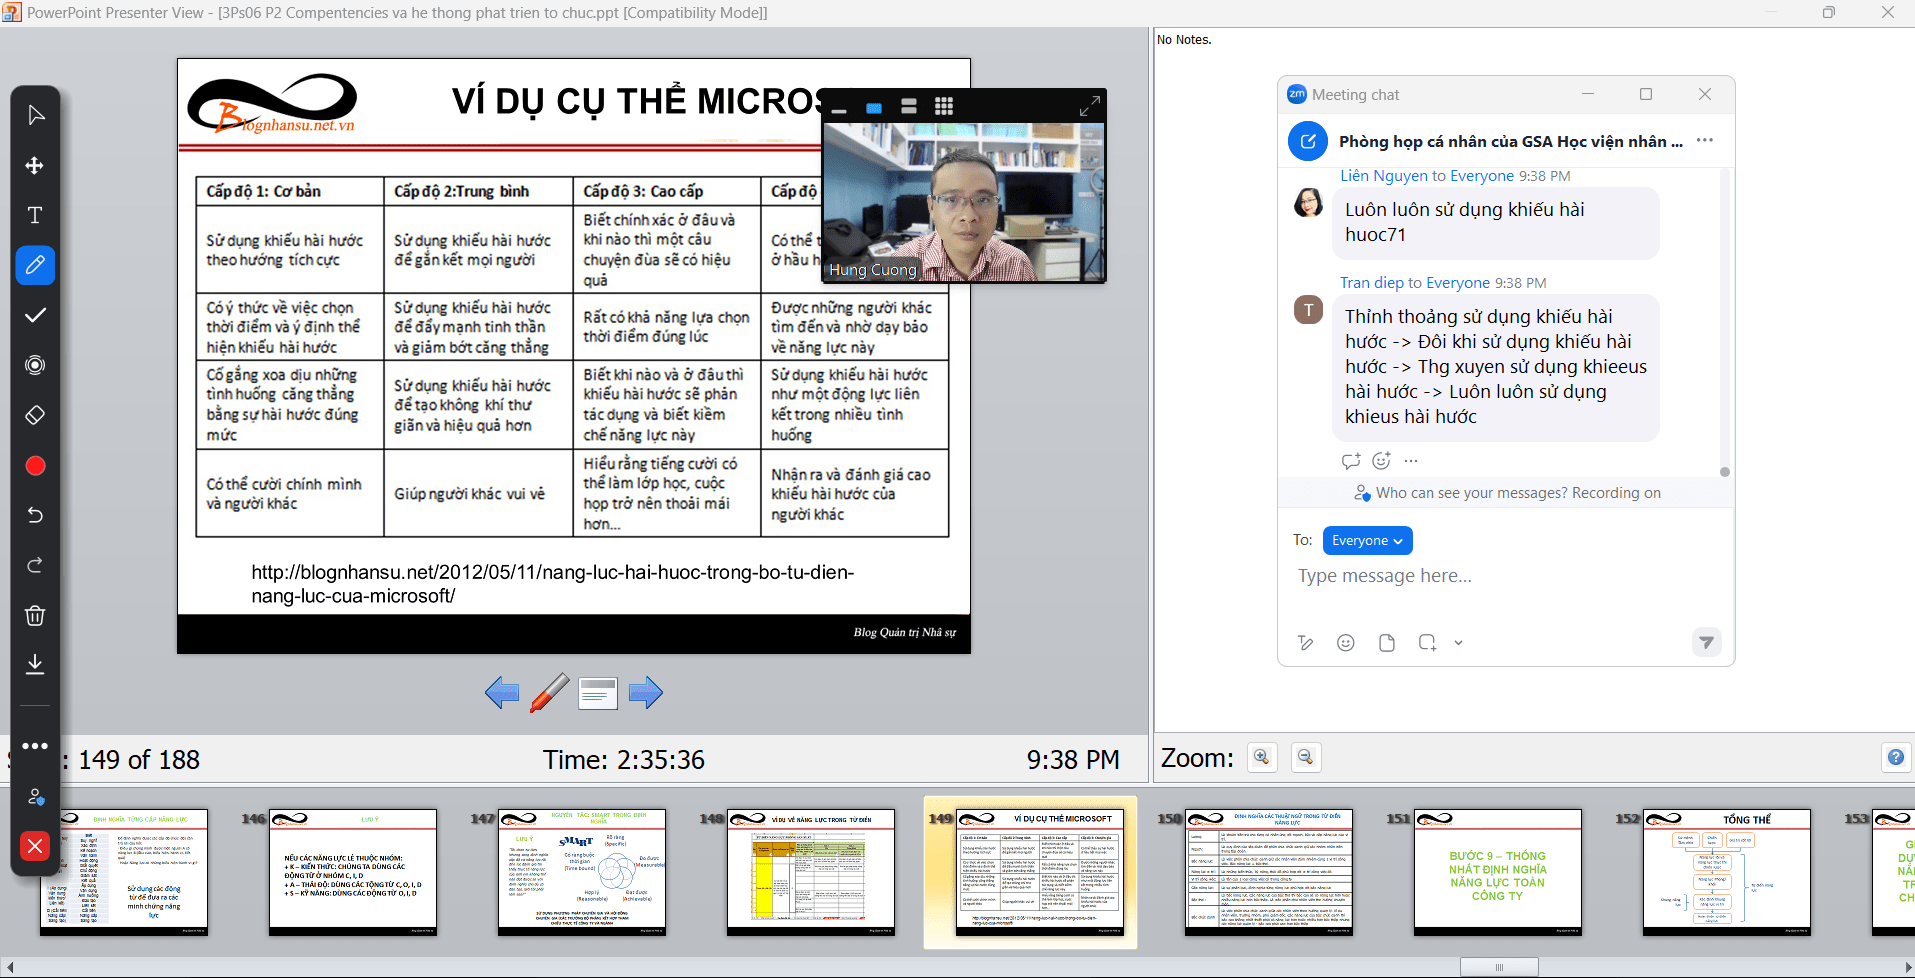Image resolution: width=1915 pixels, height=978 pixels.
Task: Open slide 146 thumbnail
Action: 353,872
